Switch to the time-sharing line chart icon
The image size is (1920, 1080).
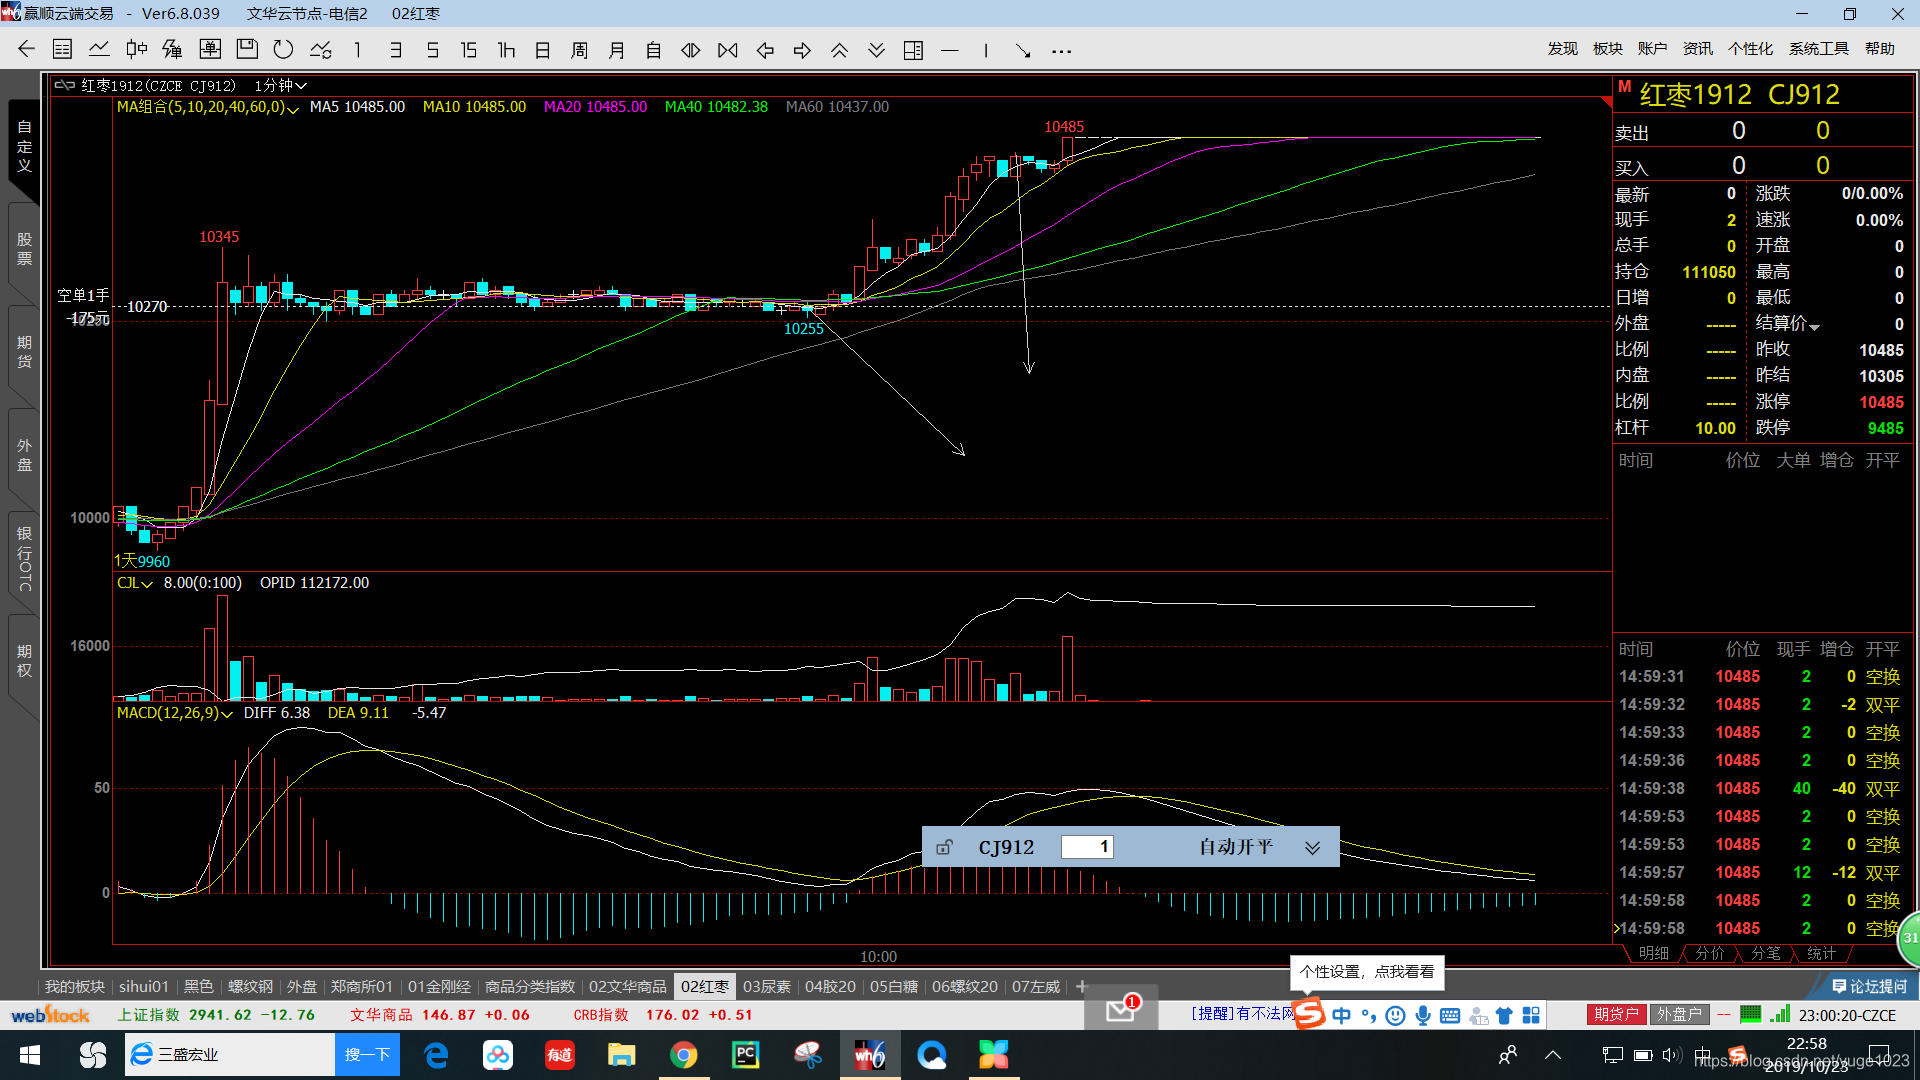pos(99,49)
